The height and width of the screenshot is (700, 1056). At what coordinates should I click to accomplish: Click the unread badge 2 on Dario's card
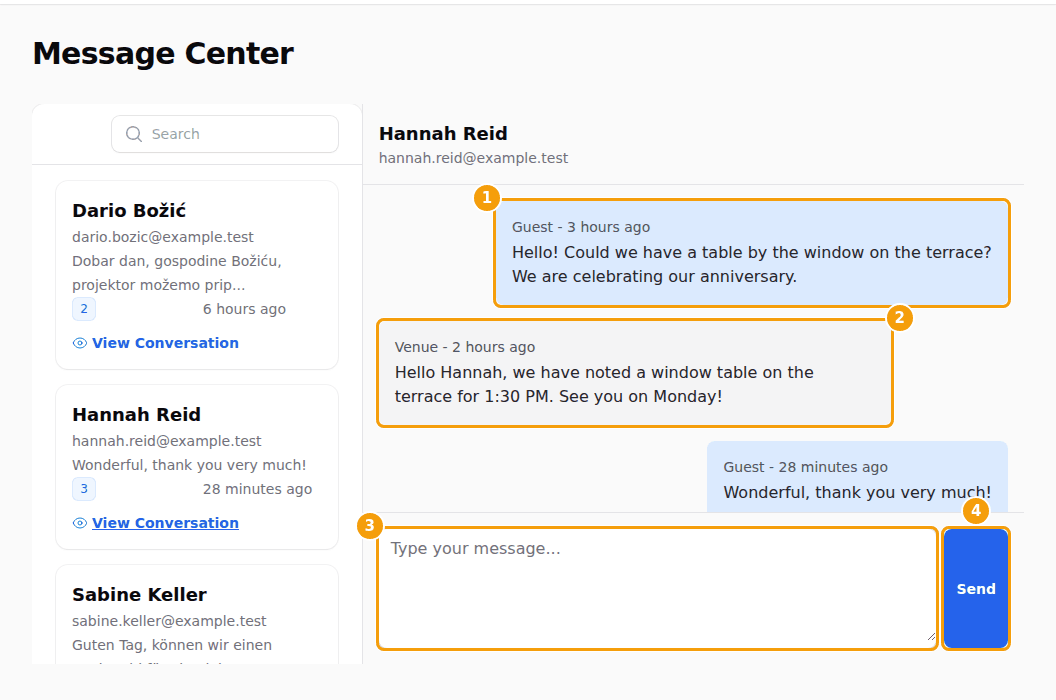tap(84, 309)
